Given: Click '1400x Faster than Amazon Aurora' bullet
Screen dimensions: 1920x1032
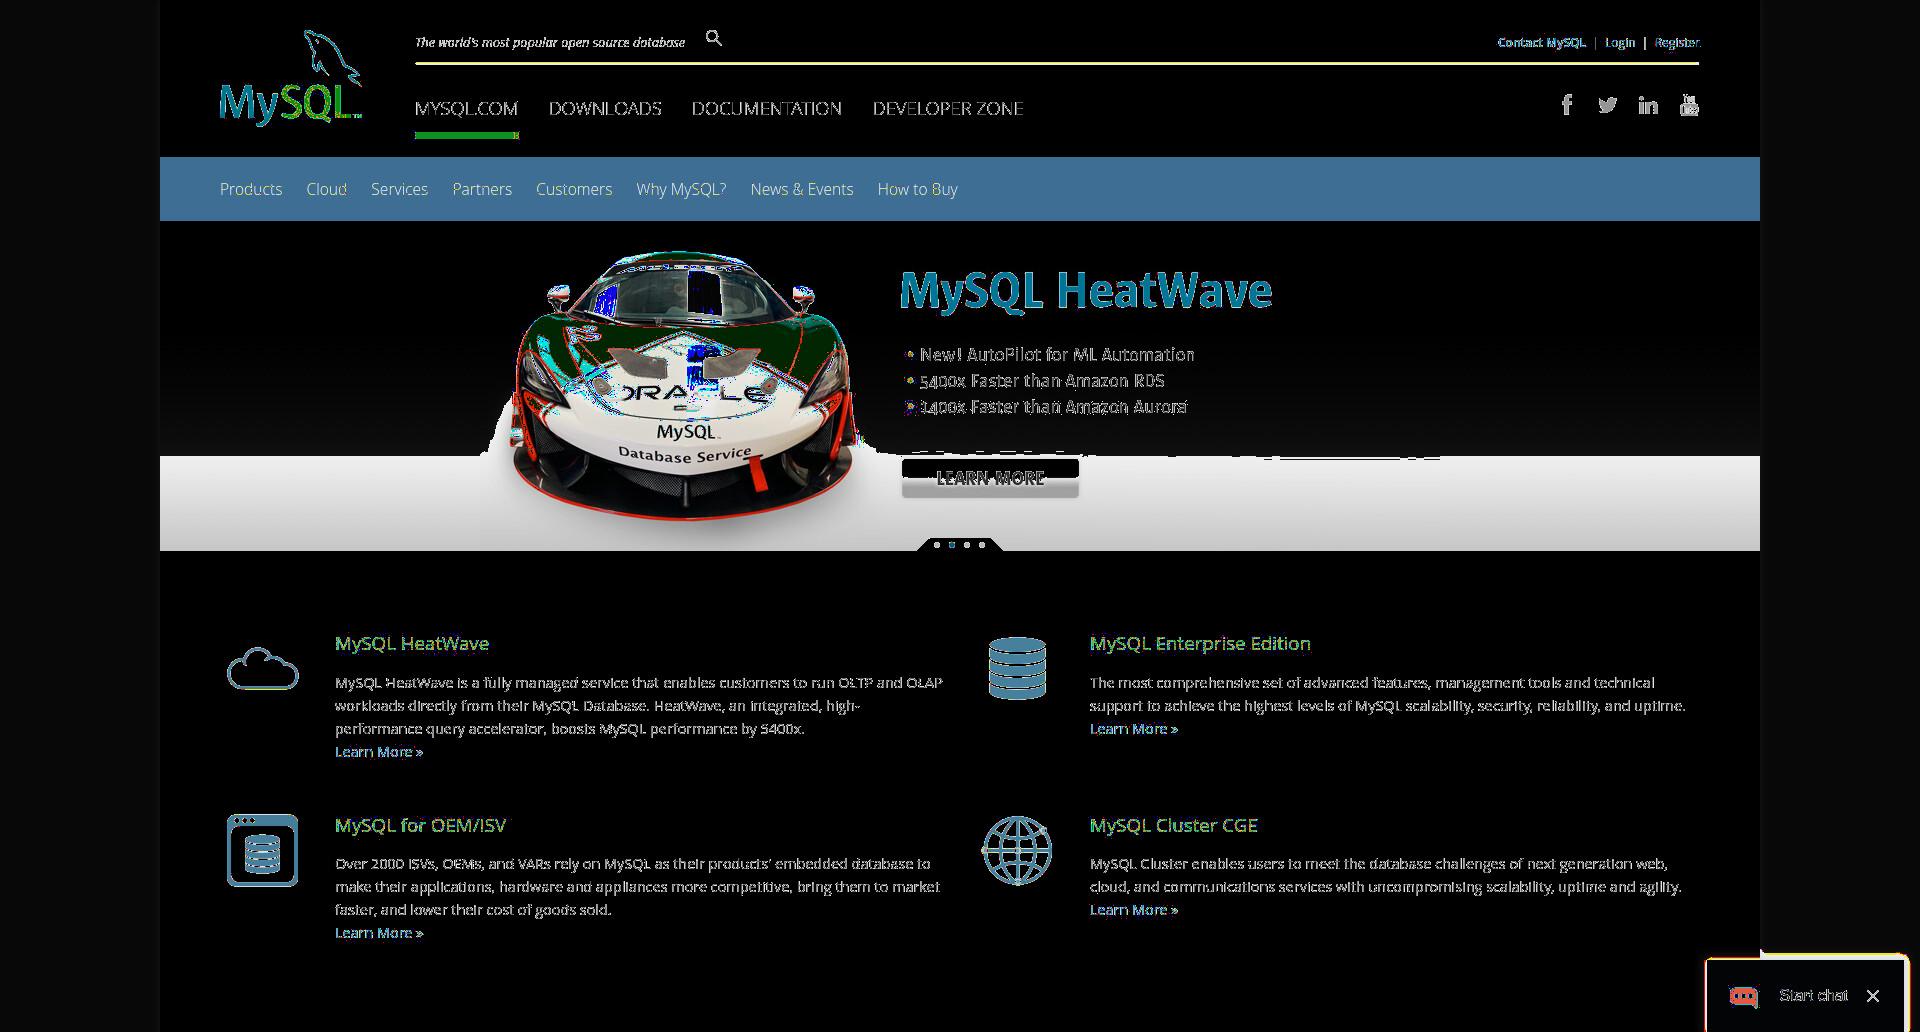Looking at the screenshot, I should (x=1052, y=407).
